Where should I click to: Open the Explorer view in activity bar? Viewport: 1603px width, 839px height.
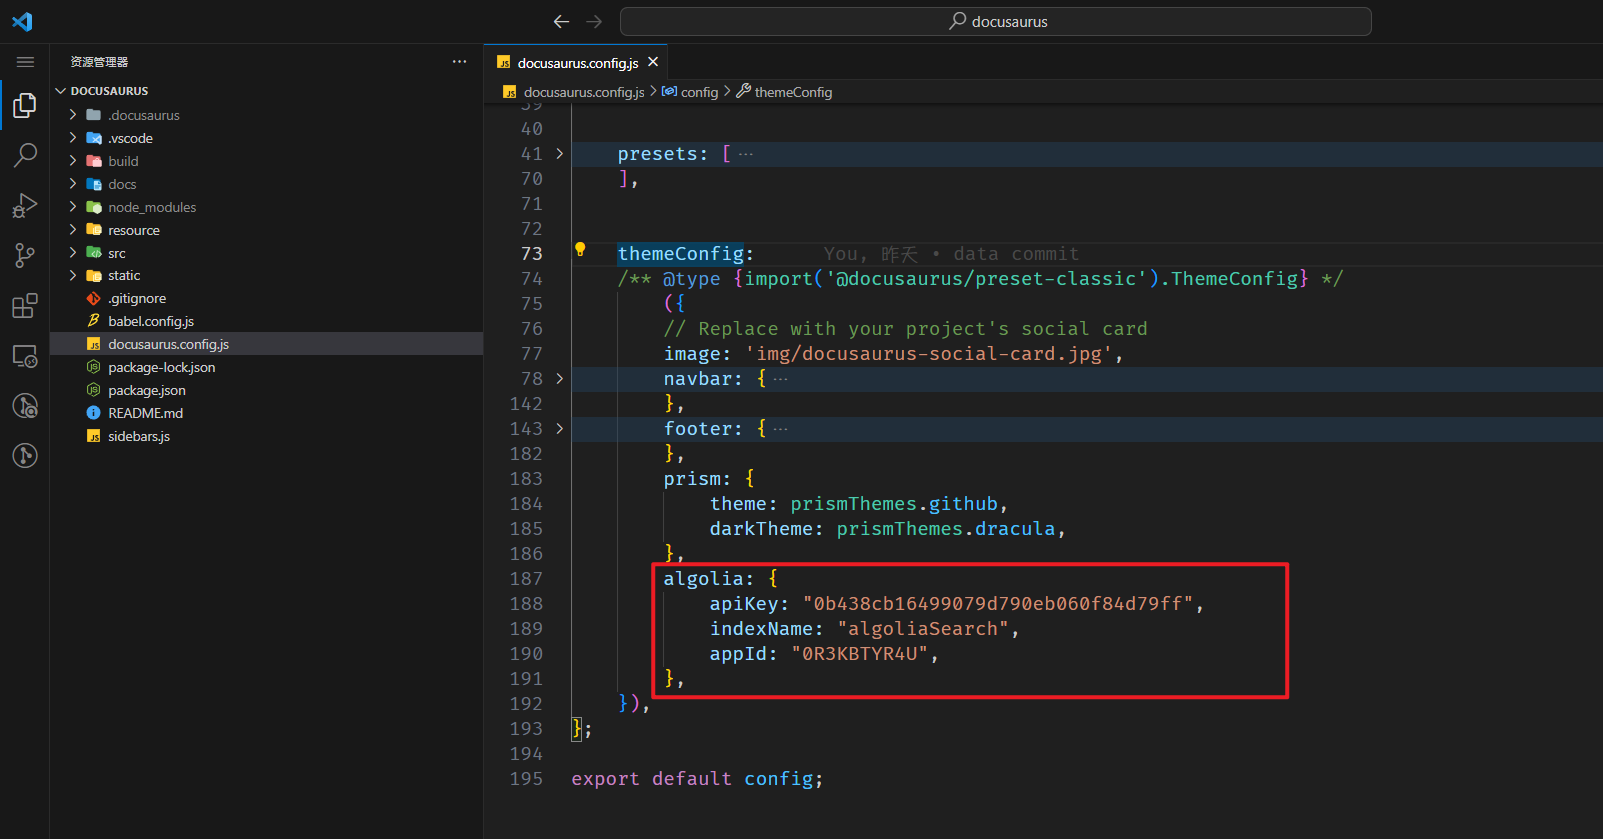pyautogui.click(x=25, y=105)
